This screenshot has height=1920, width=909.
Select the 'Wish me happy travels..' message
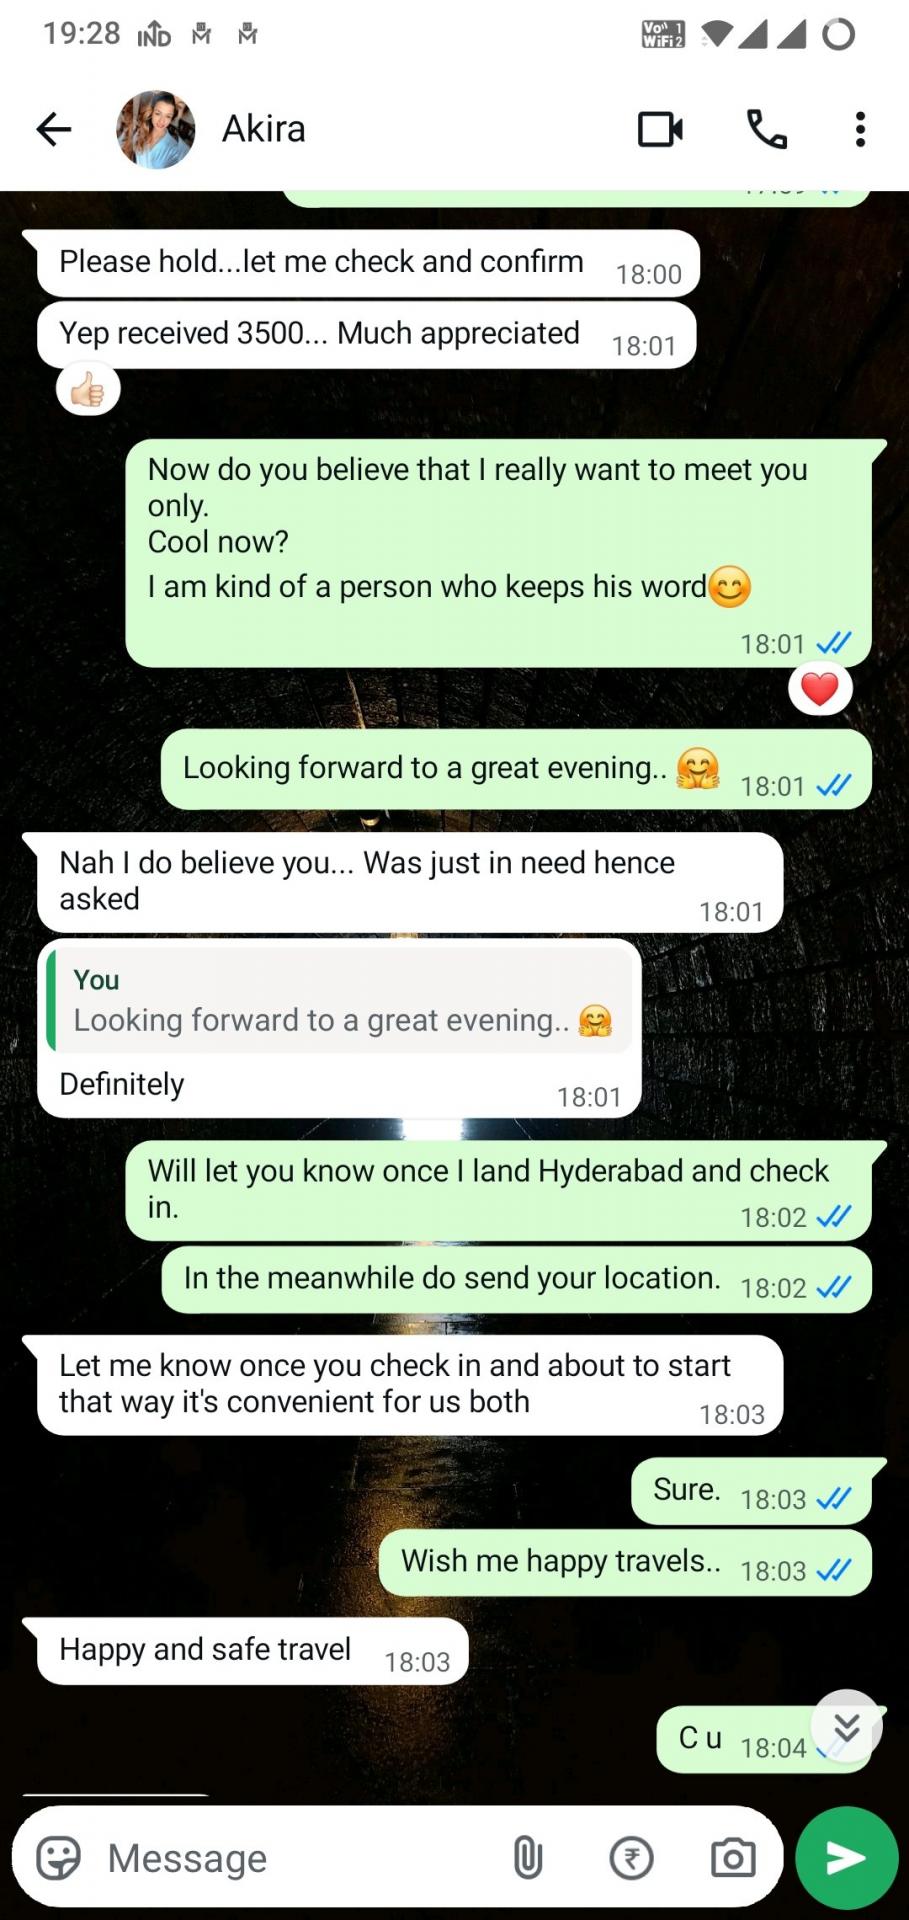click(x=625, y=1563)
